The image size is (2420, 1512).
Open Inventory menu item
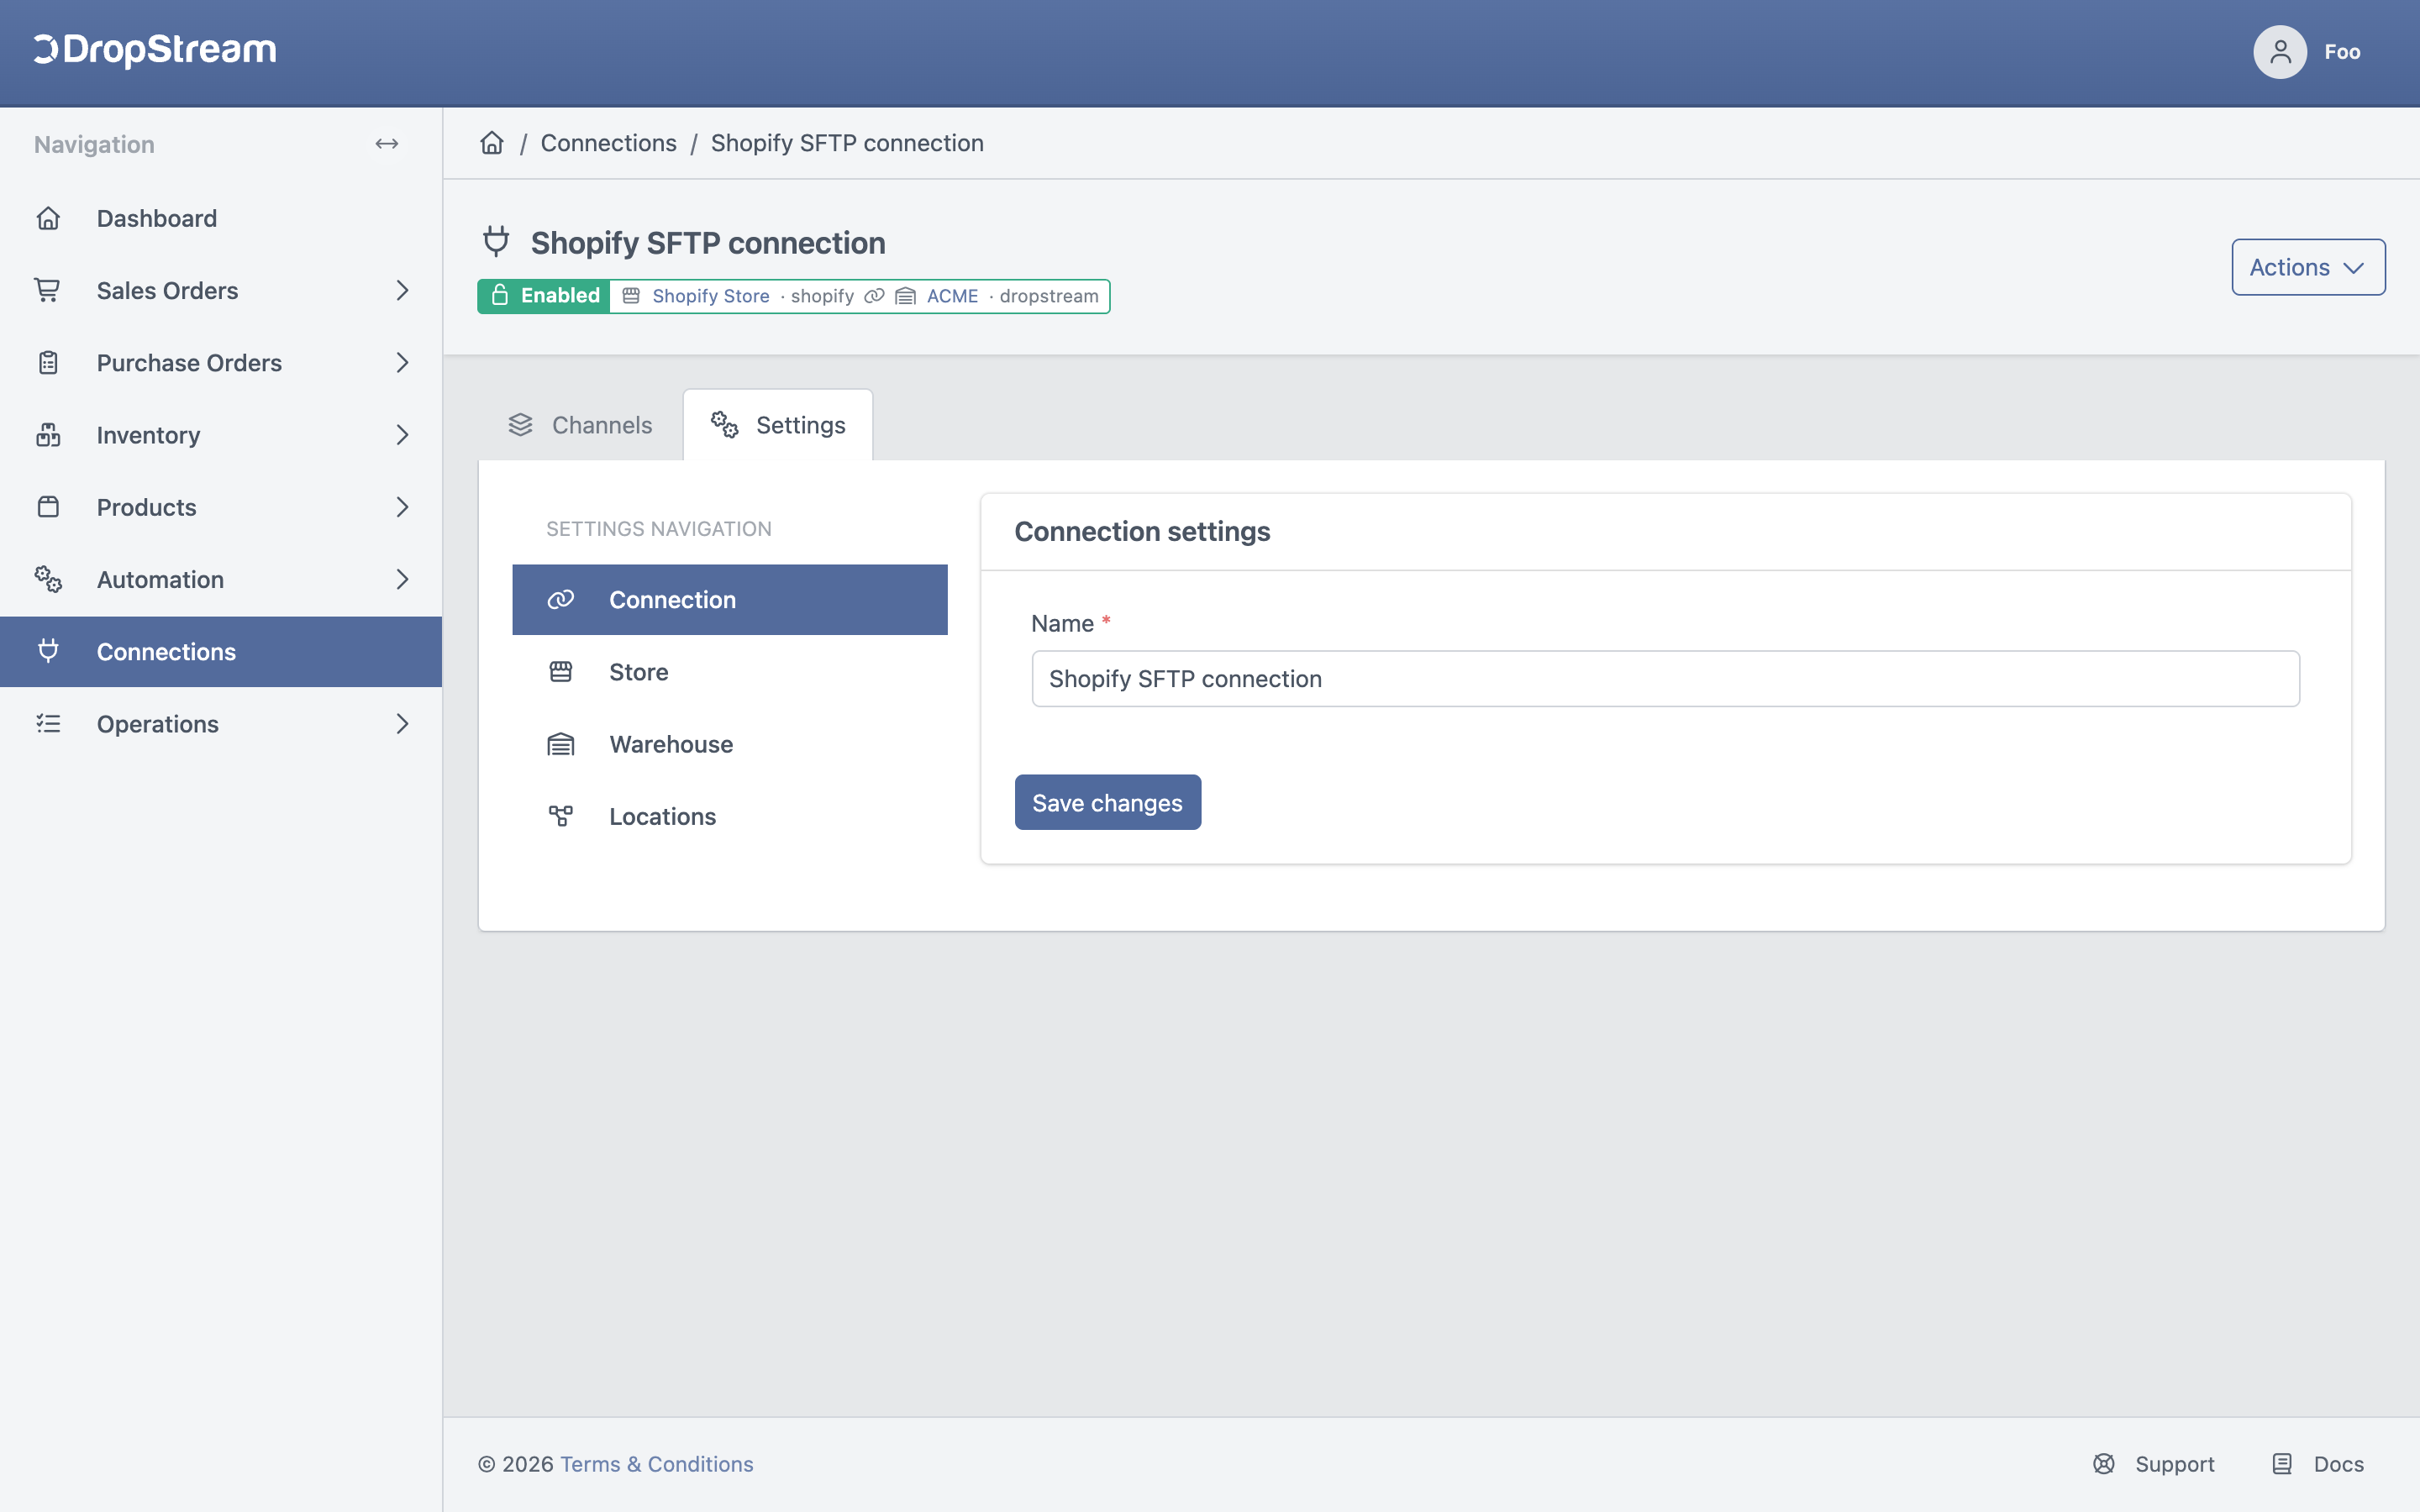221,435
